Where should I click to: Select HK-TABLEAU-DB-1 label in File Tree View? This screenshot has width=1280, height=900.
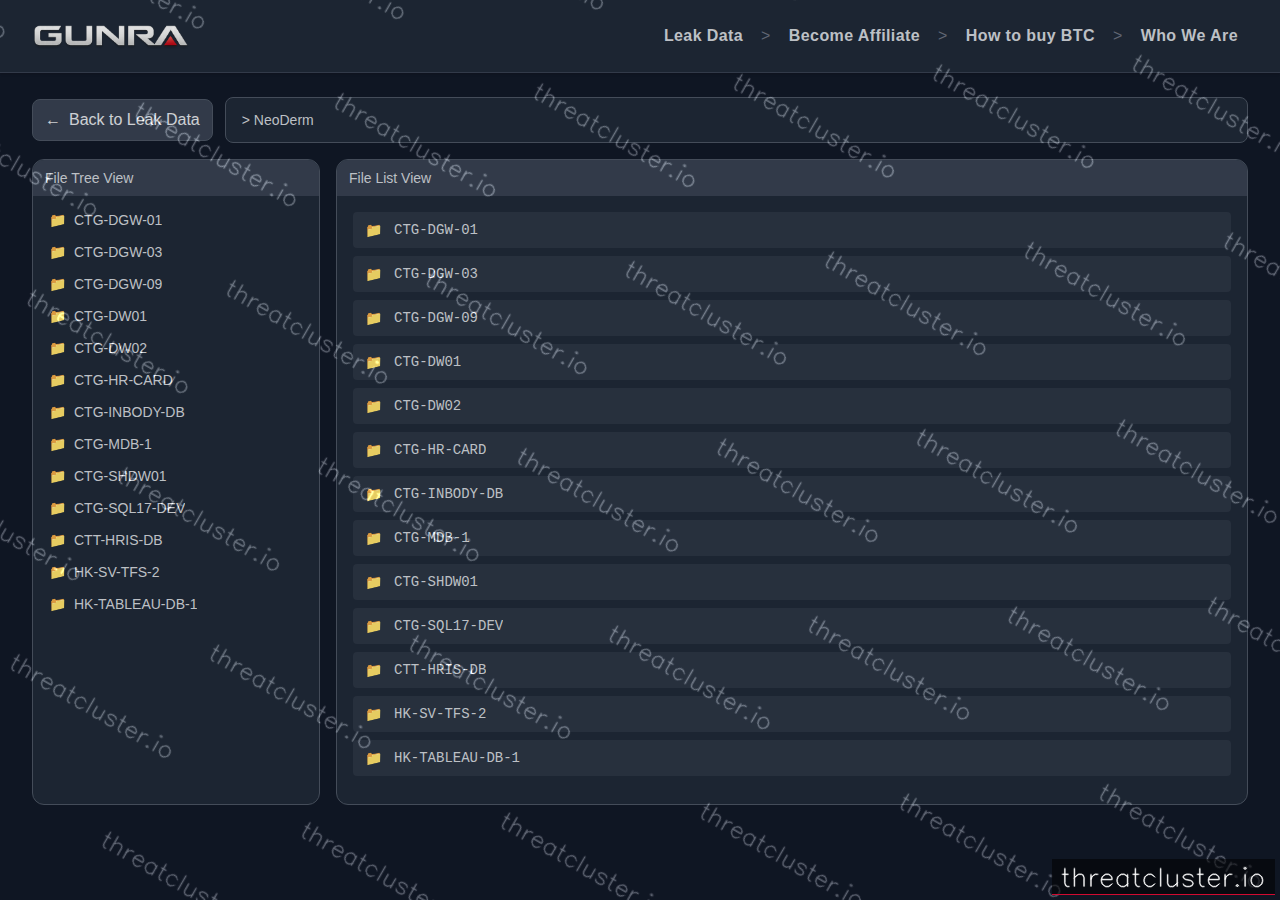[x=136, y=604]
